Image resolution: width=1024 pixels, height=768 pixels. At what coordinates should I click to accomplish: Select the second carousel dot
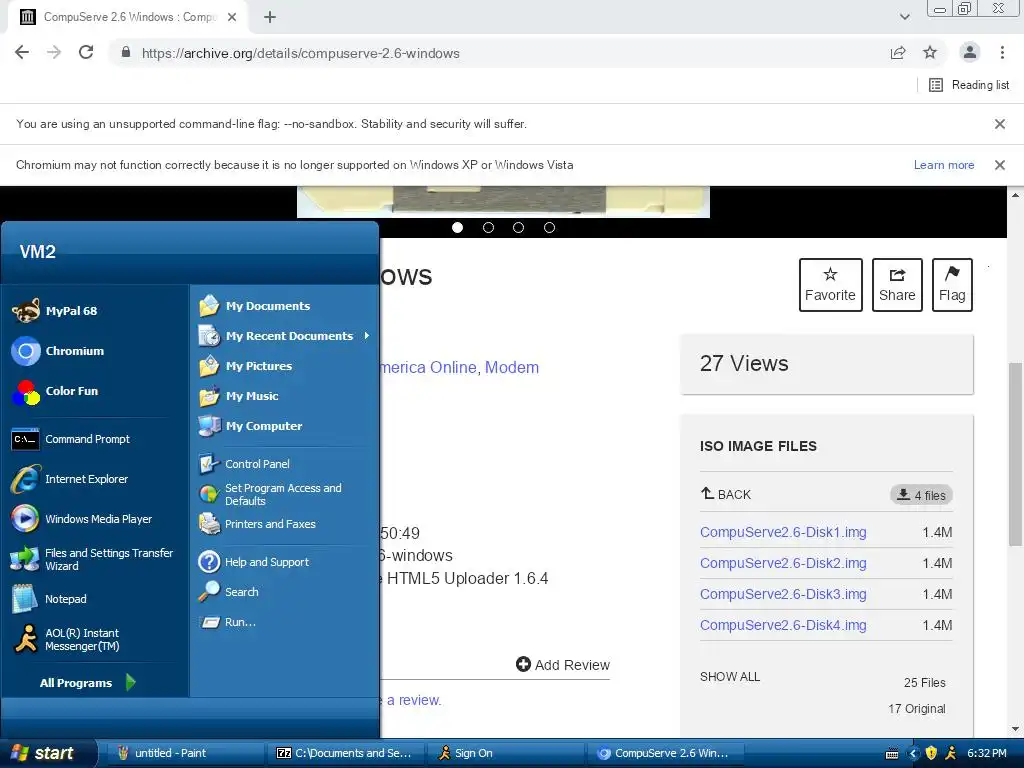(488, 227)
